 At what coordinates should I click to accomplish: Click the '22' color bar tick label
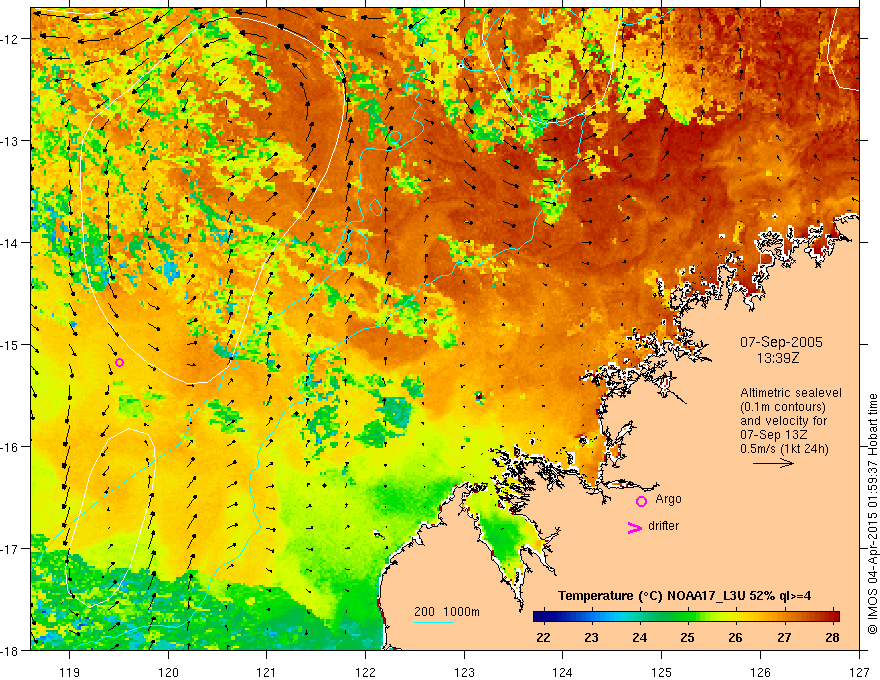coord(543,637)
